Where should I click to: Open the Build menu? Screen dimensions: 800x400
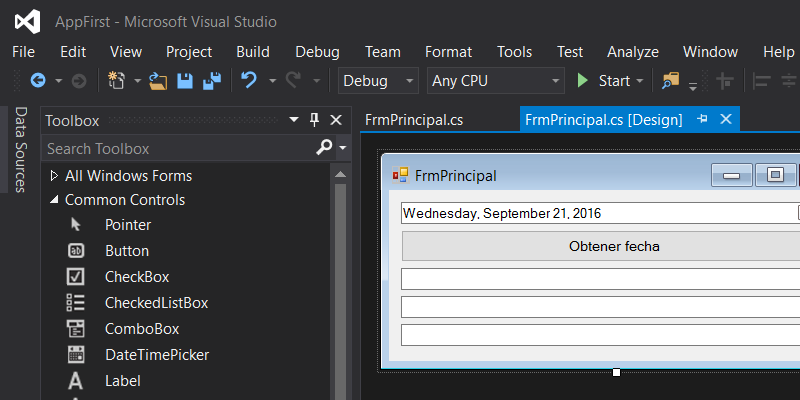253,52
